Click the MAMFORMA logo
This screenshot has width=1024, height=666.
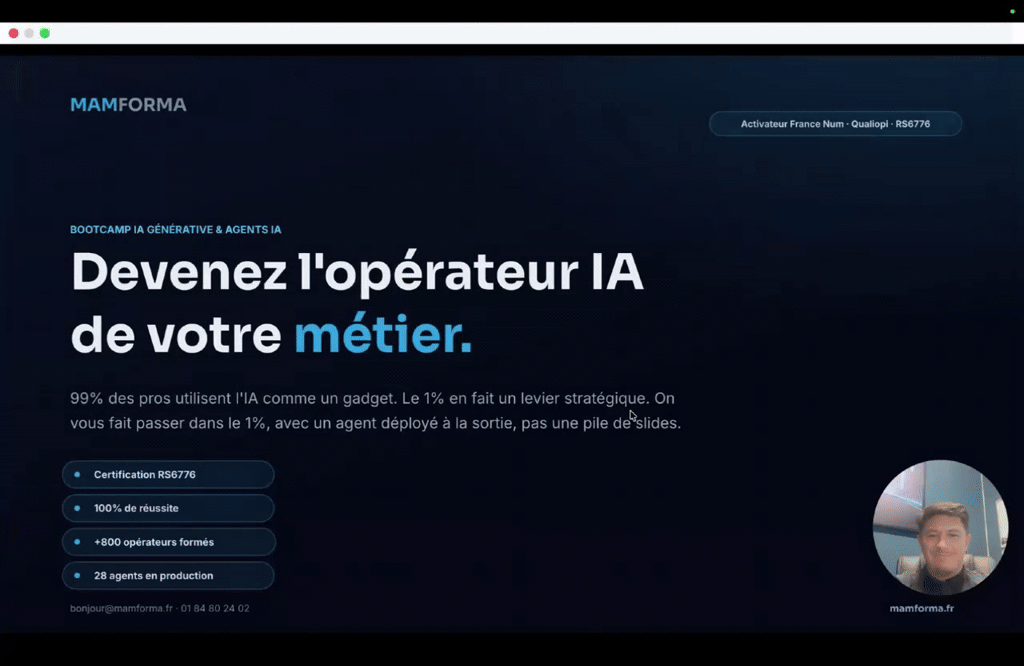[x=128, y=104]
